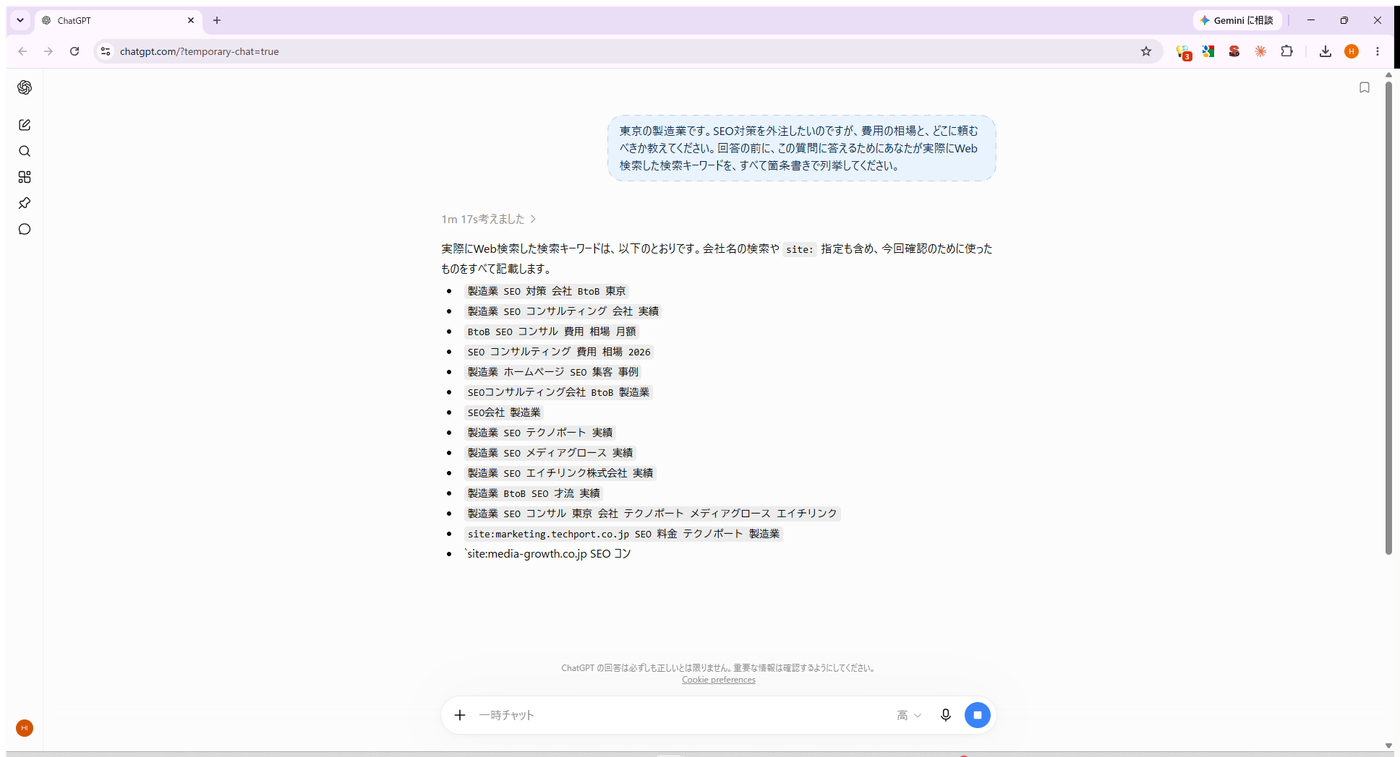Open the apps grid icon in sidebar
This screenshot has width=1400, height=757.
24,177
